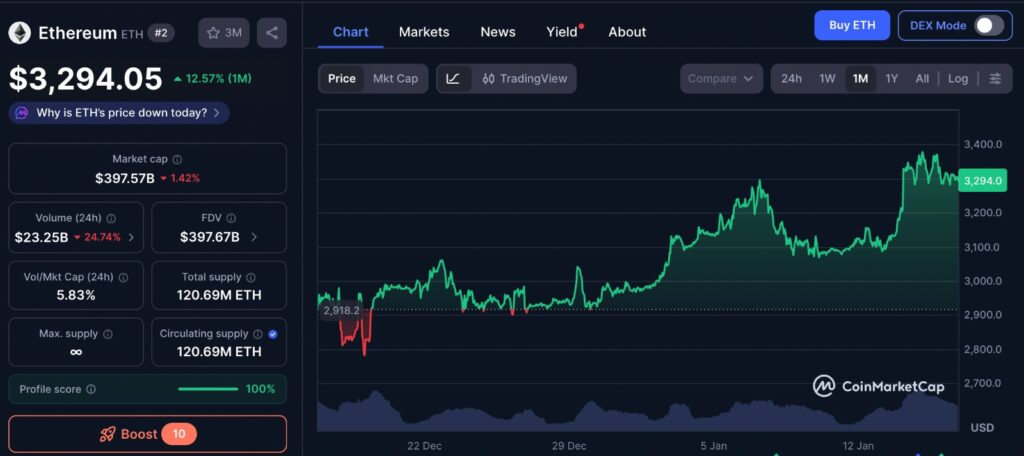
Task: Select the line chart type icon
Action: [x=453, y=79]
